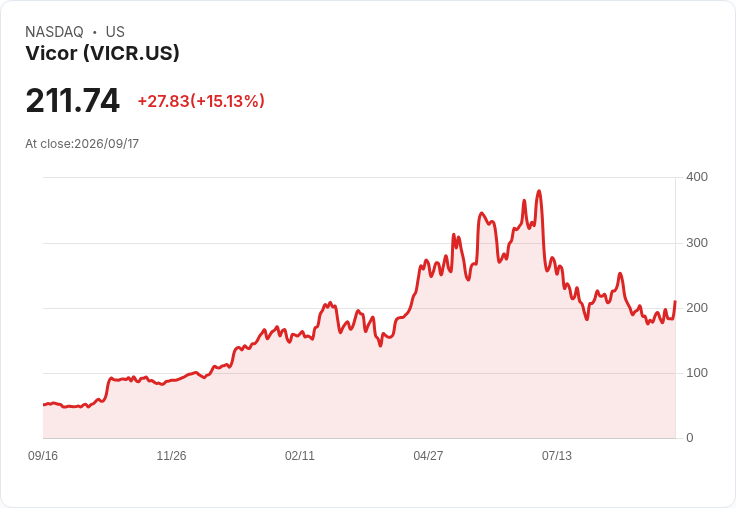Click the bullet separator between NASDAQ and US

[94, 32]
